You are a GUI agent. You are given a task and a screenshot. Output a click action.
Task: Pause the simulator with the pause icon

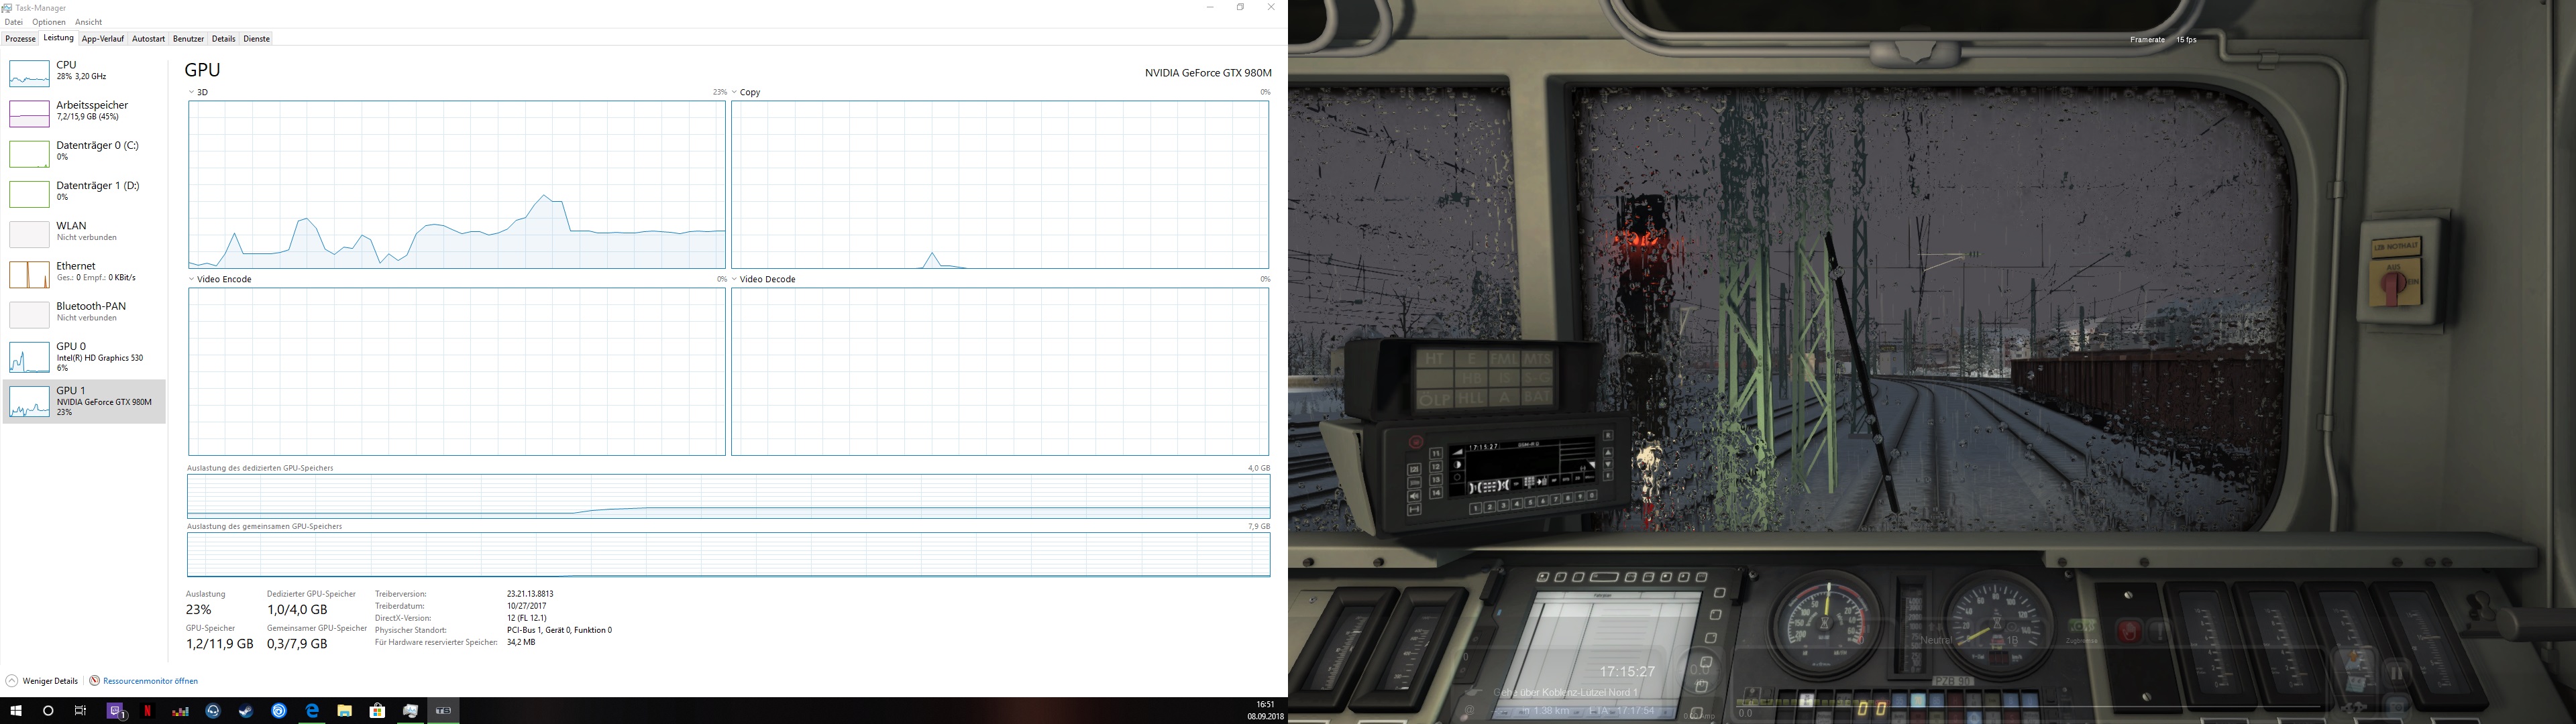pos(2396,672)
